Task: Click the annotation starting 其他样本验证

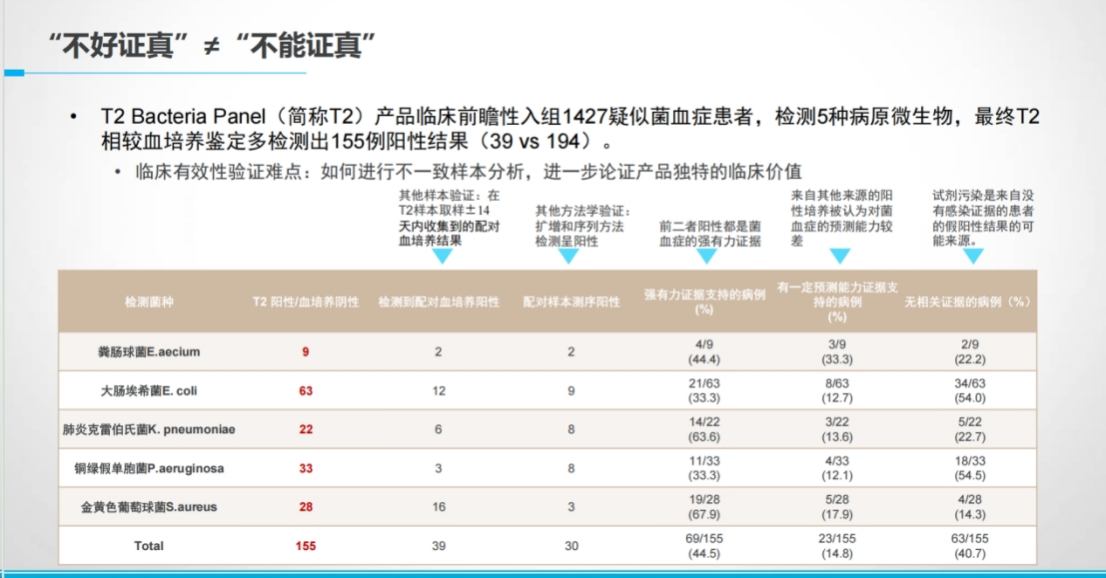Action: (449, 218)
